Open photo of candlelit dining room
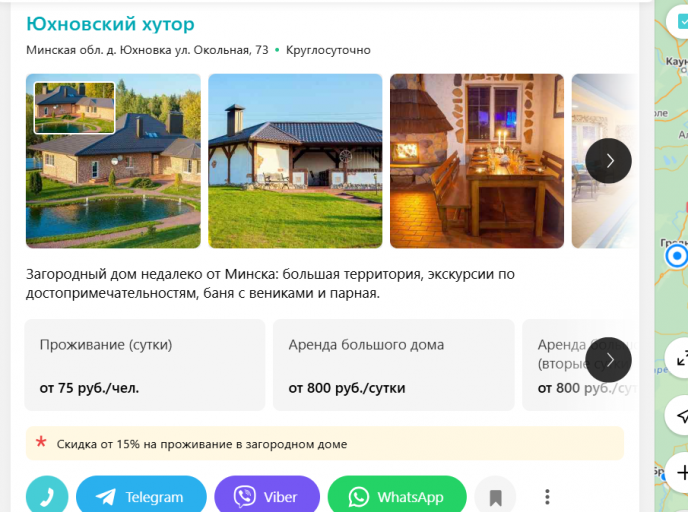The height and width of the screenshot is (512, 688). [477, 161]
